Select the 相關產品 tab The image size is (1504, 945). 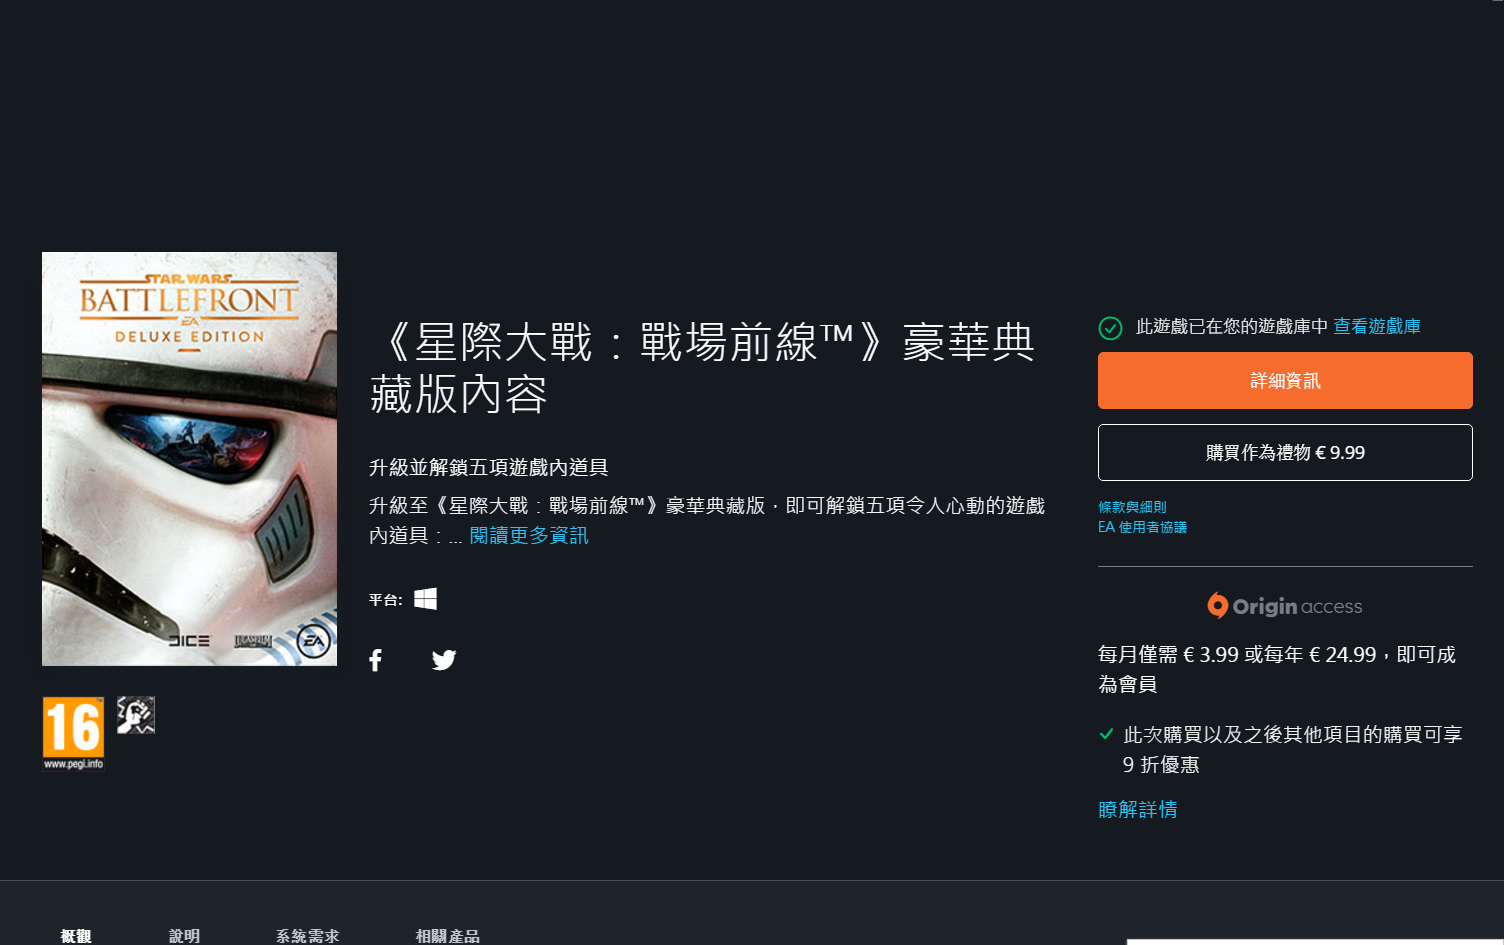[447, 935]
